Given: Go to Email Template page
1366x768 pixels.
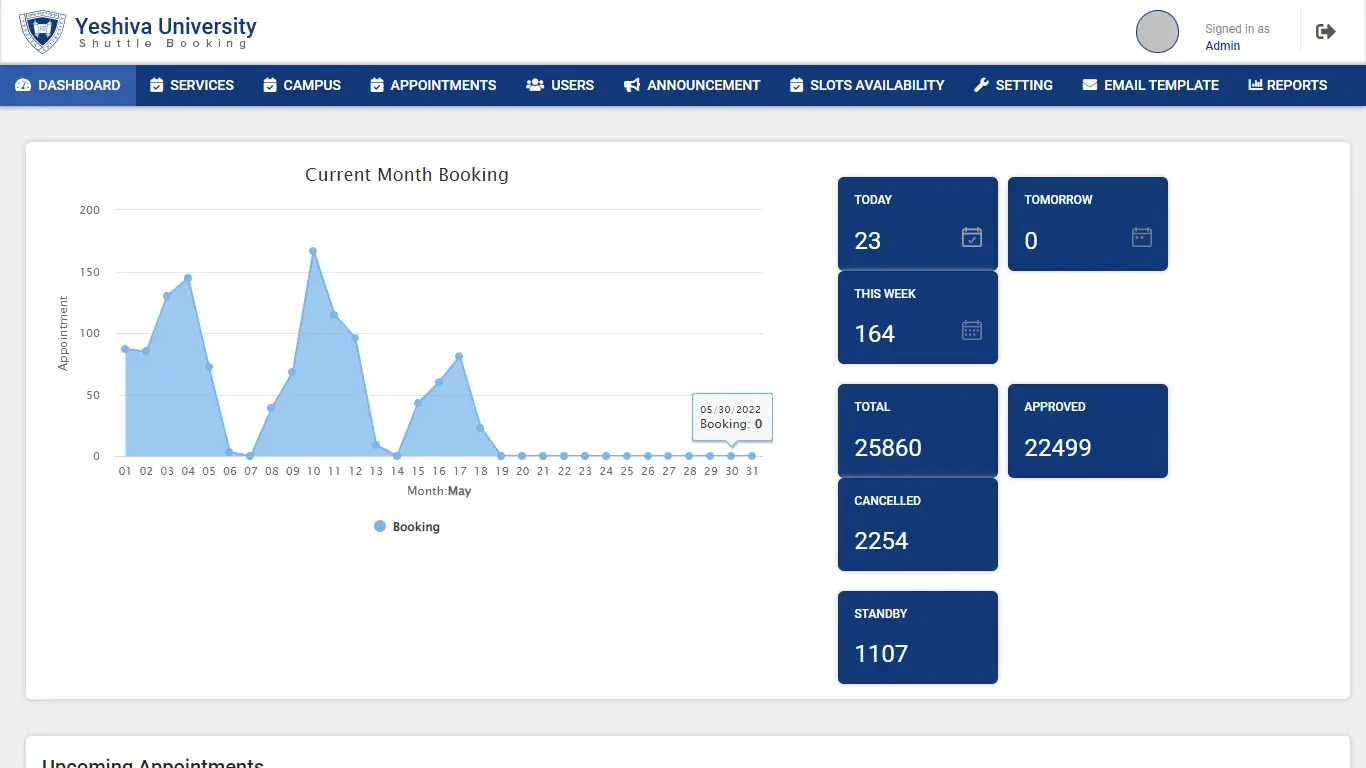Looking at the screenshot, I should click(x=1150, y=86).
